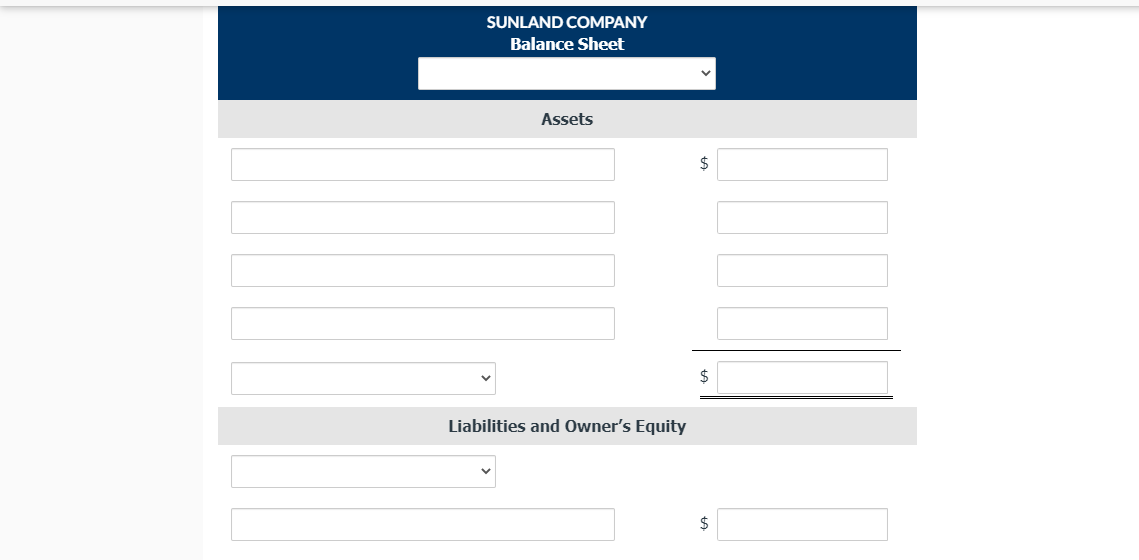Focus the fourth asset name field
This screenshot has height=560, width=1139.
423,323
